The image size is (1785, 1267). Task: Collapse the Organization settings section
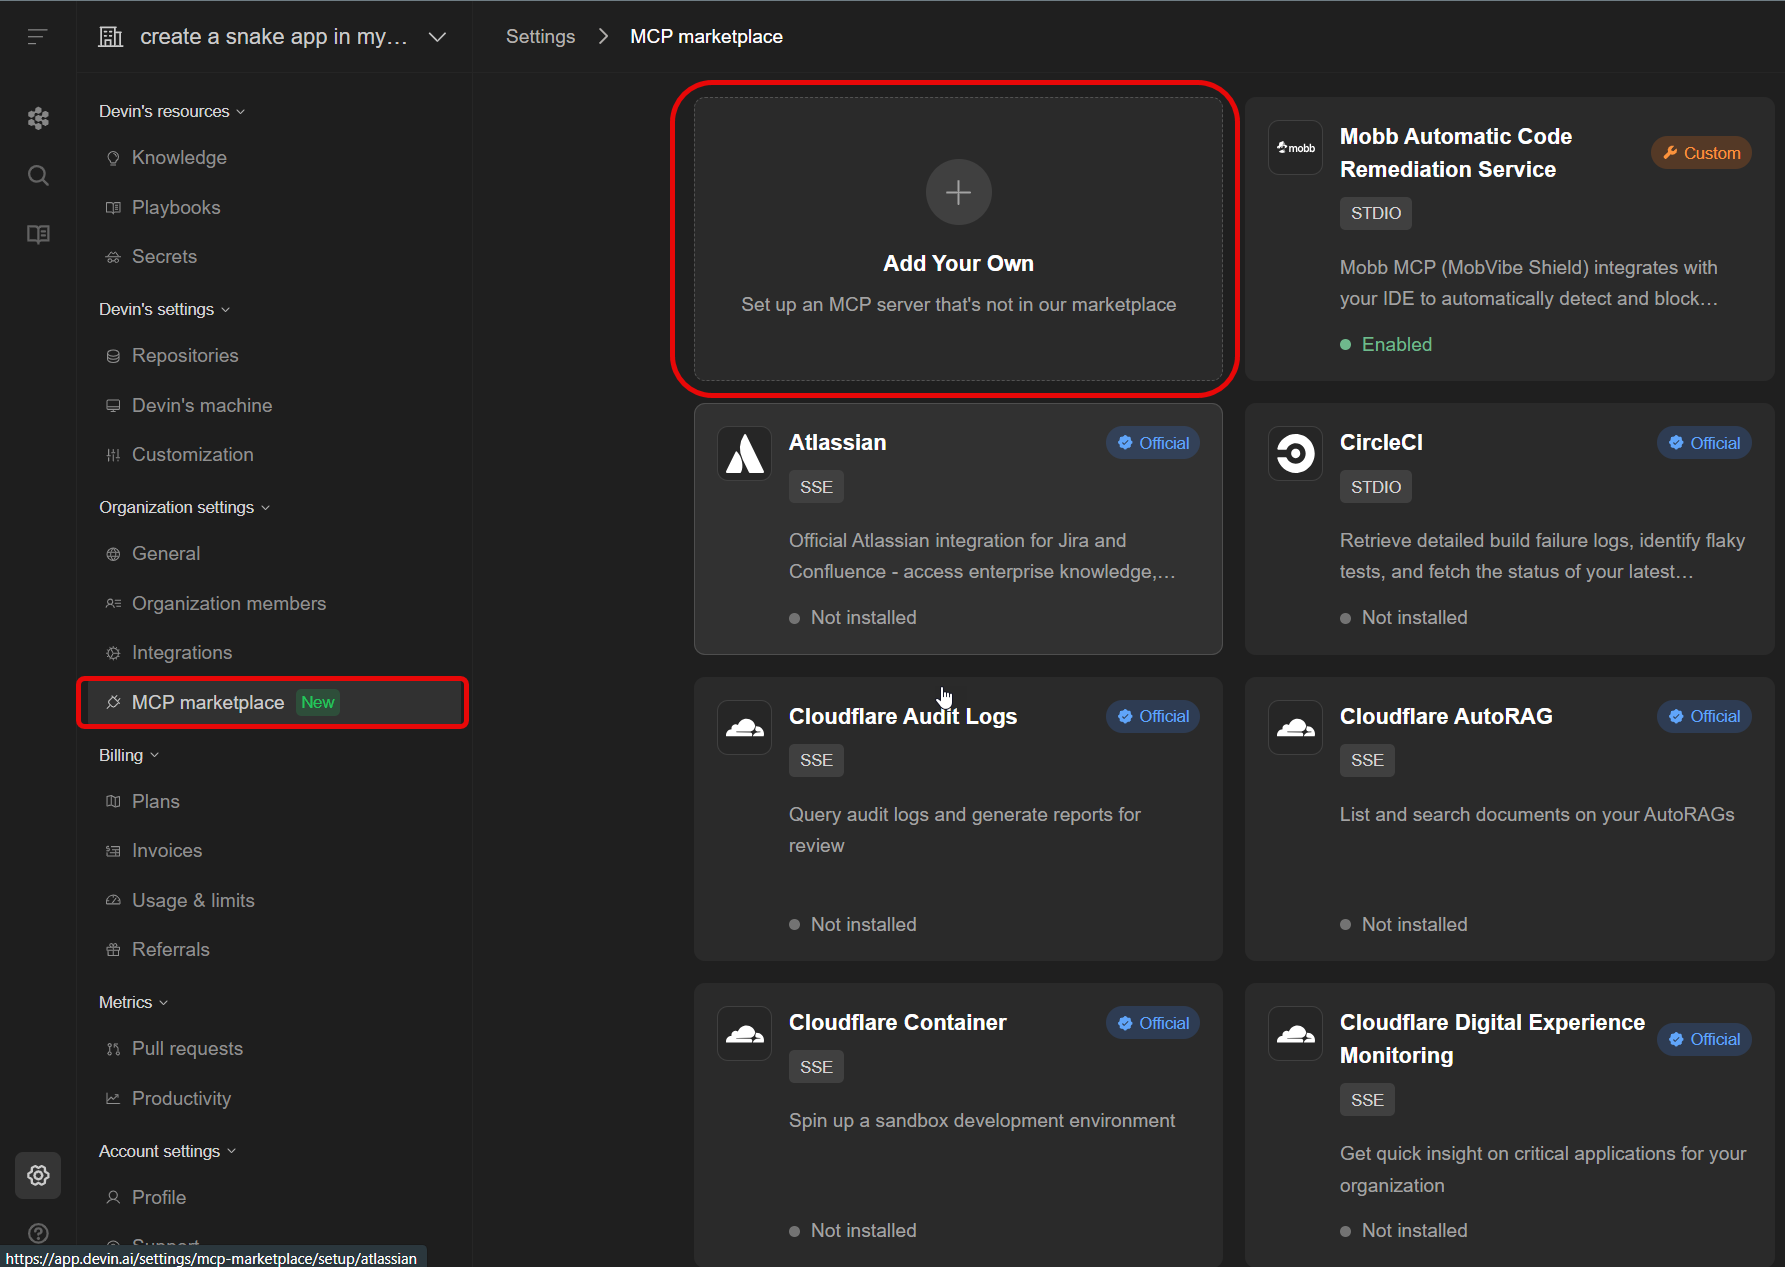click(184, 507)
